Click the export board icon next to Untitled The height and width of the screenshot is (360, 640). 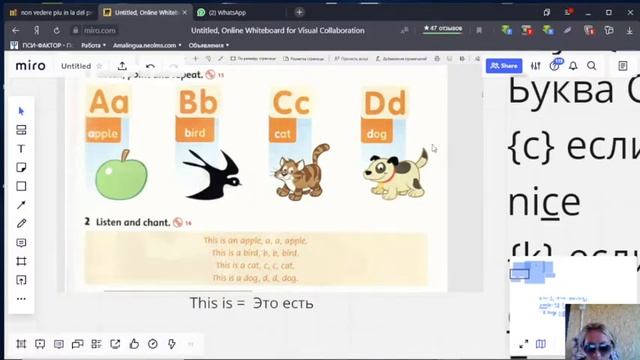click(122, 66)
